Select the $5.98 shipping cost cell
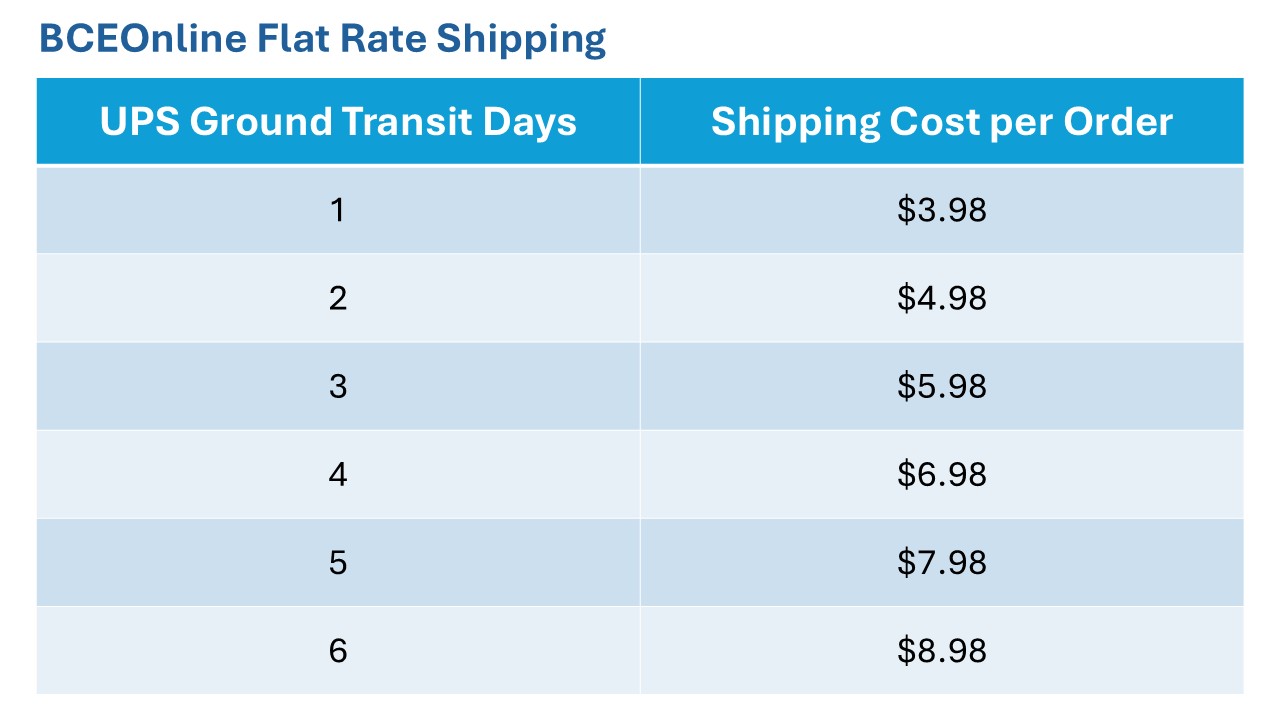The height and width of the screenshot is (720, 1280). [941, 386]
